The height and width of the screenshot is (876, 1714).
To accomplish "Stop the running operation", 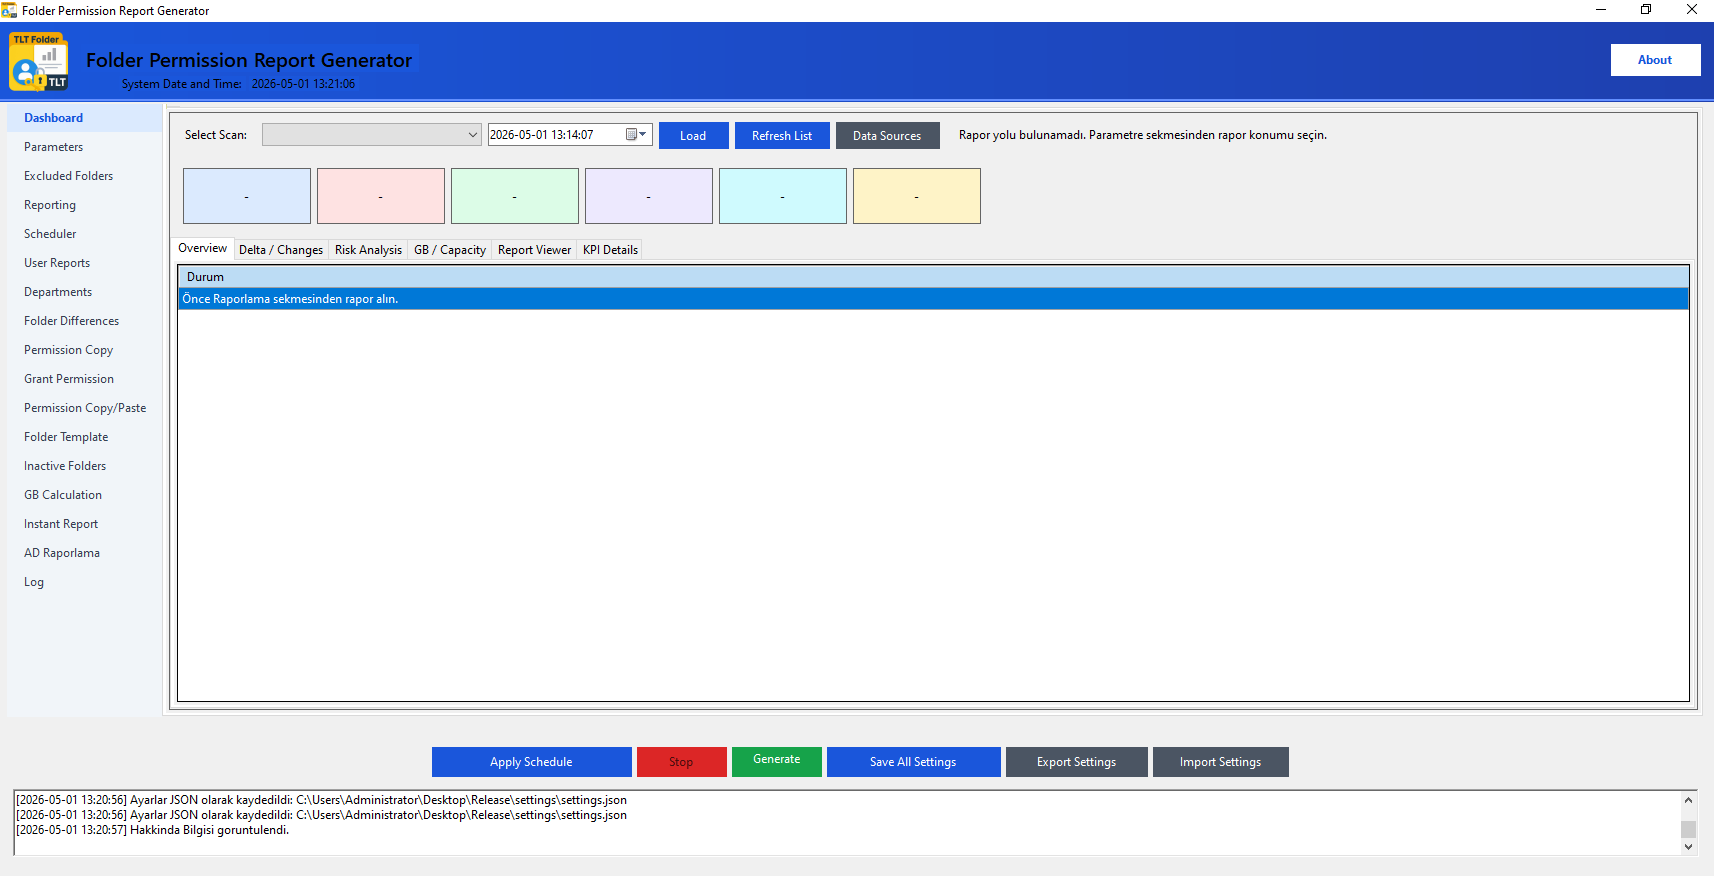I will pos(681,762).
